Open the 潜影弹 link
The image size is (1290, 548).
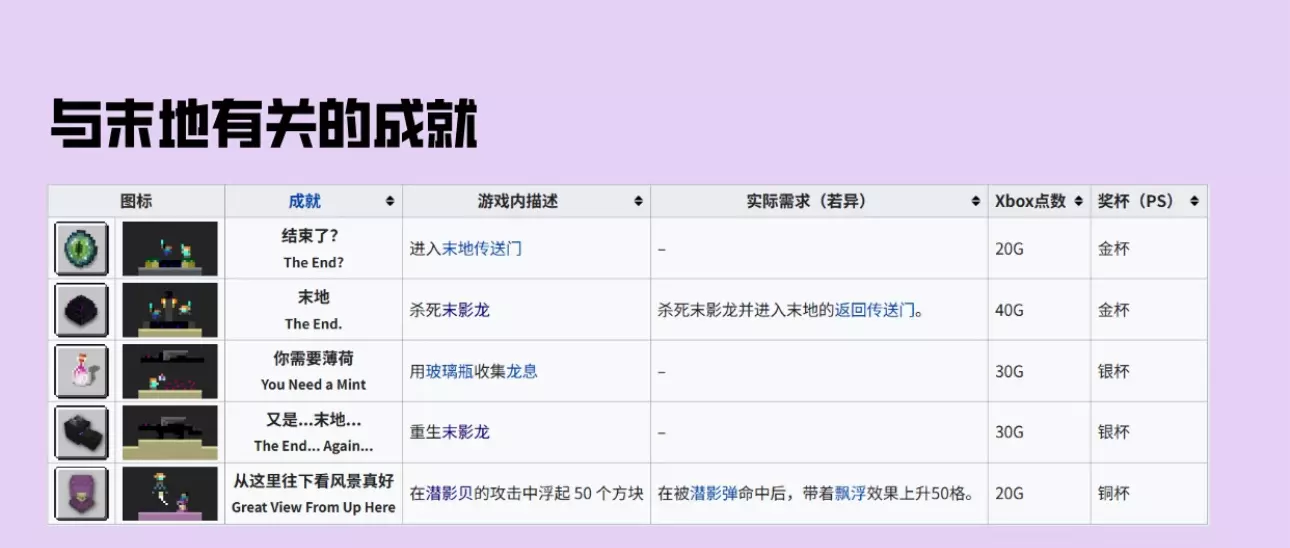coord(714,493)
